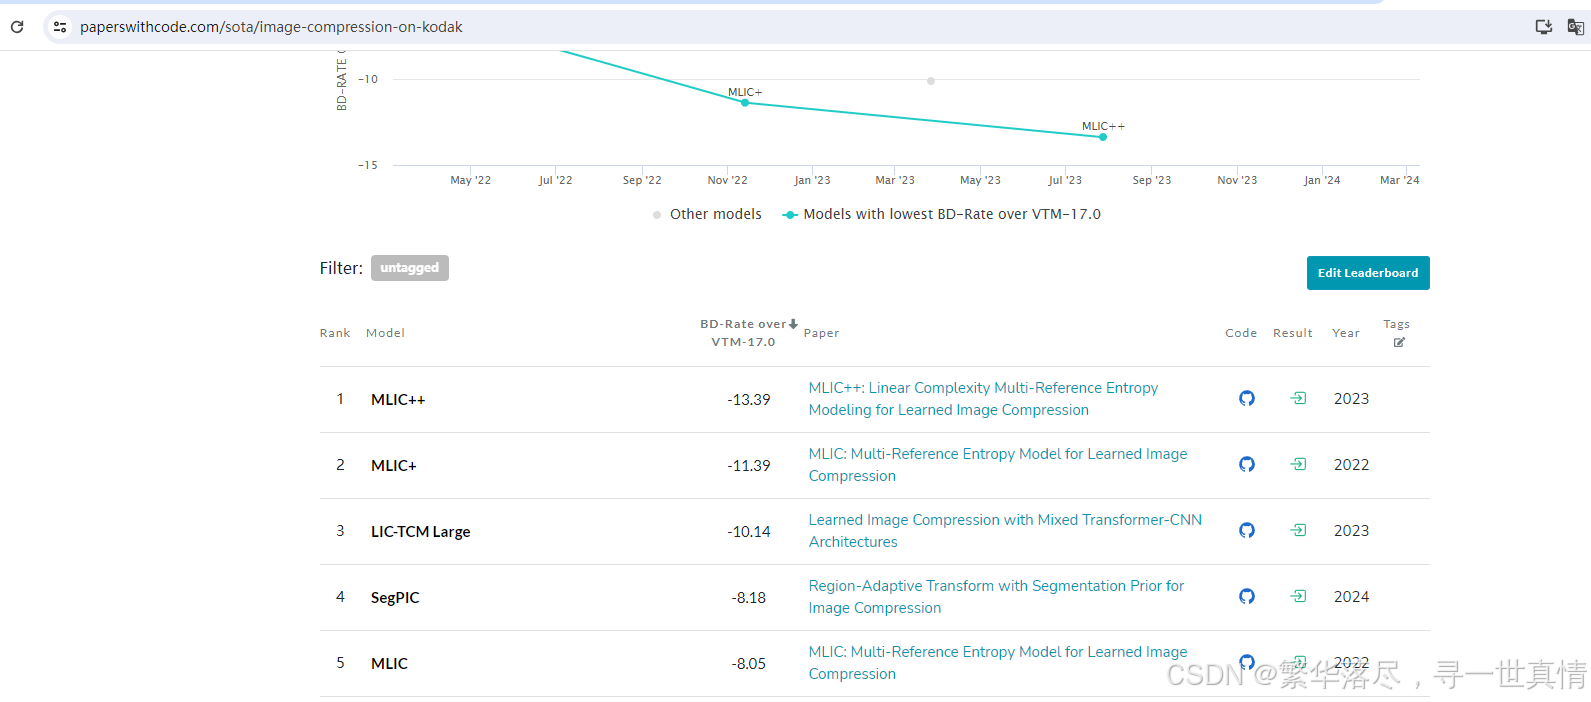Click the Model column header
Screen dimensions: 1591x702
pos(385,333)
